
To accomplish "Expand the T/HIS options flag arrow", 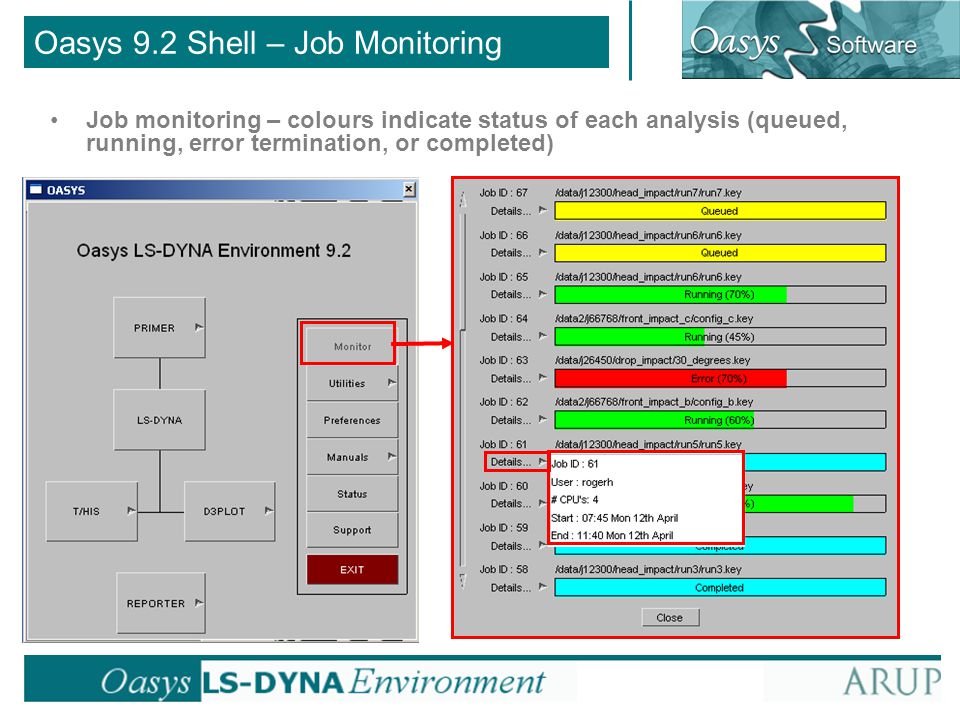I will pos(131,510).
